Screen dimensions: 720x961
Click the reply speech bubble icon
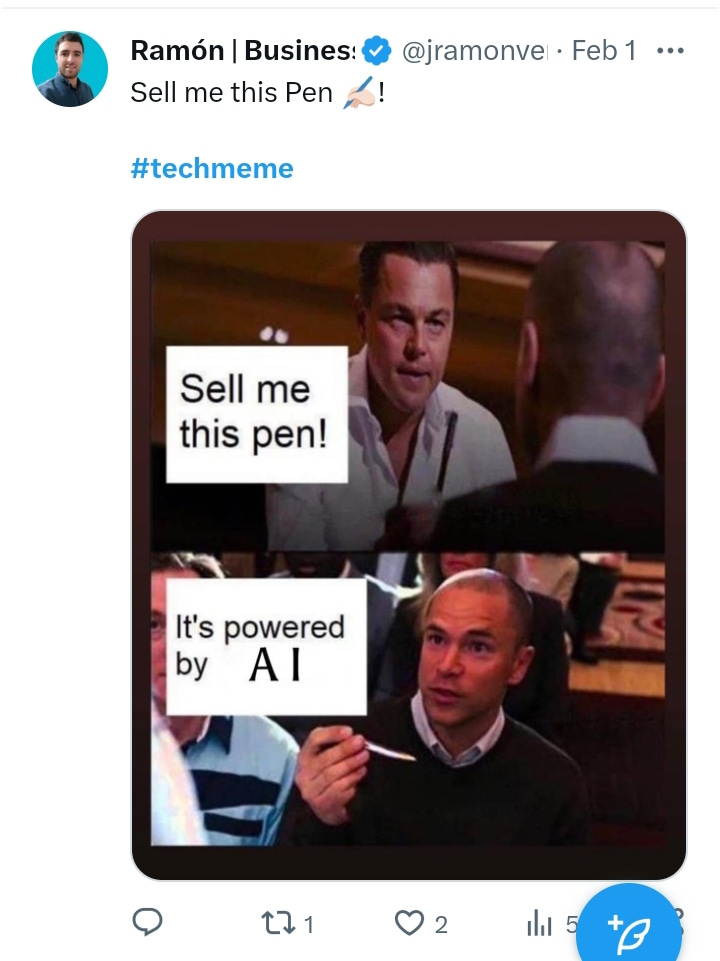click(148, 922)
